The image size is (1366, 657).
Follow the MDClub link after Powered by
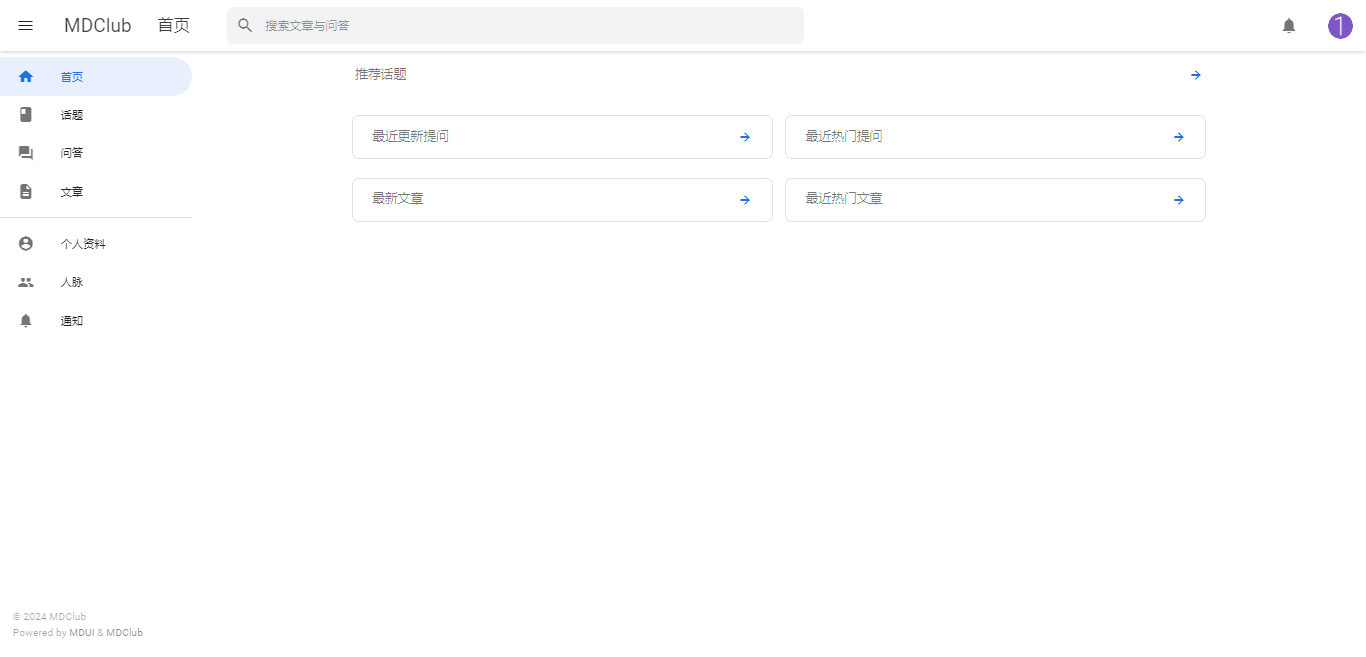125,633
